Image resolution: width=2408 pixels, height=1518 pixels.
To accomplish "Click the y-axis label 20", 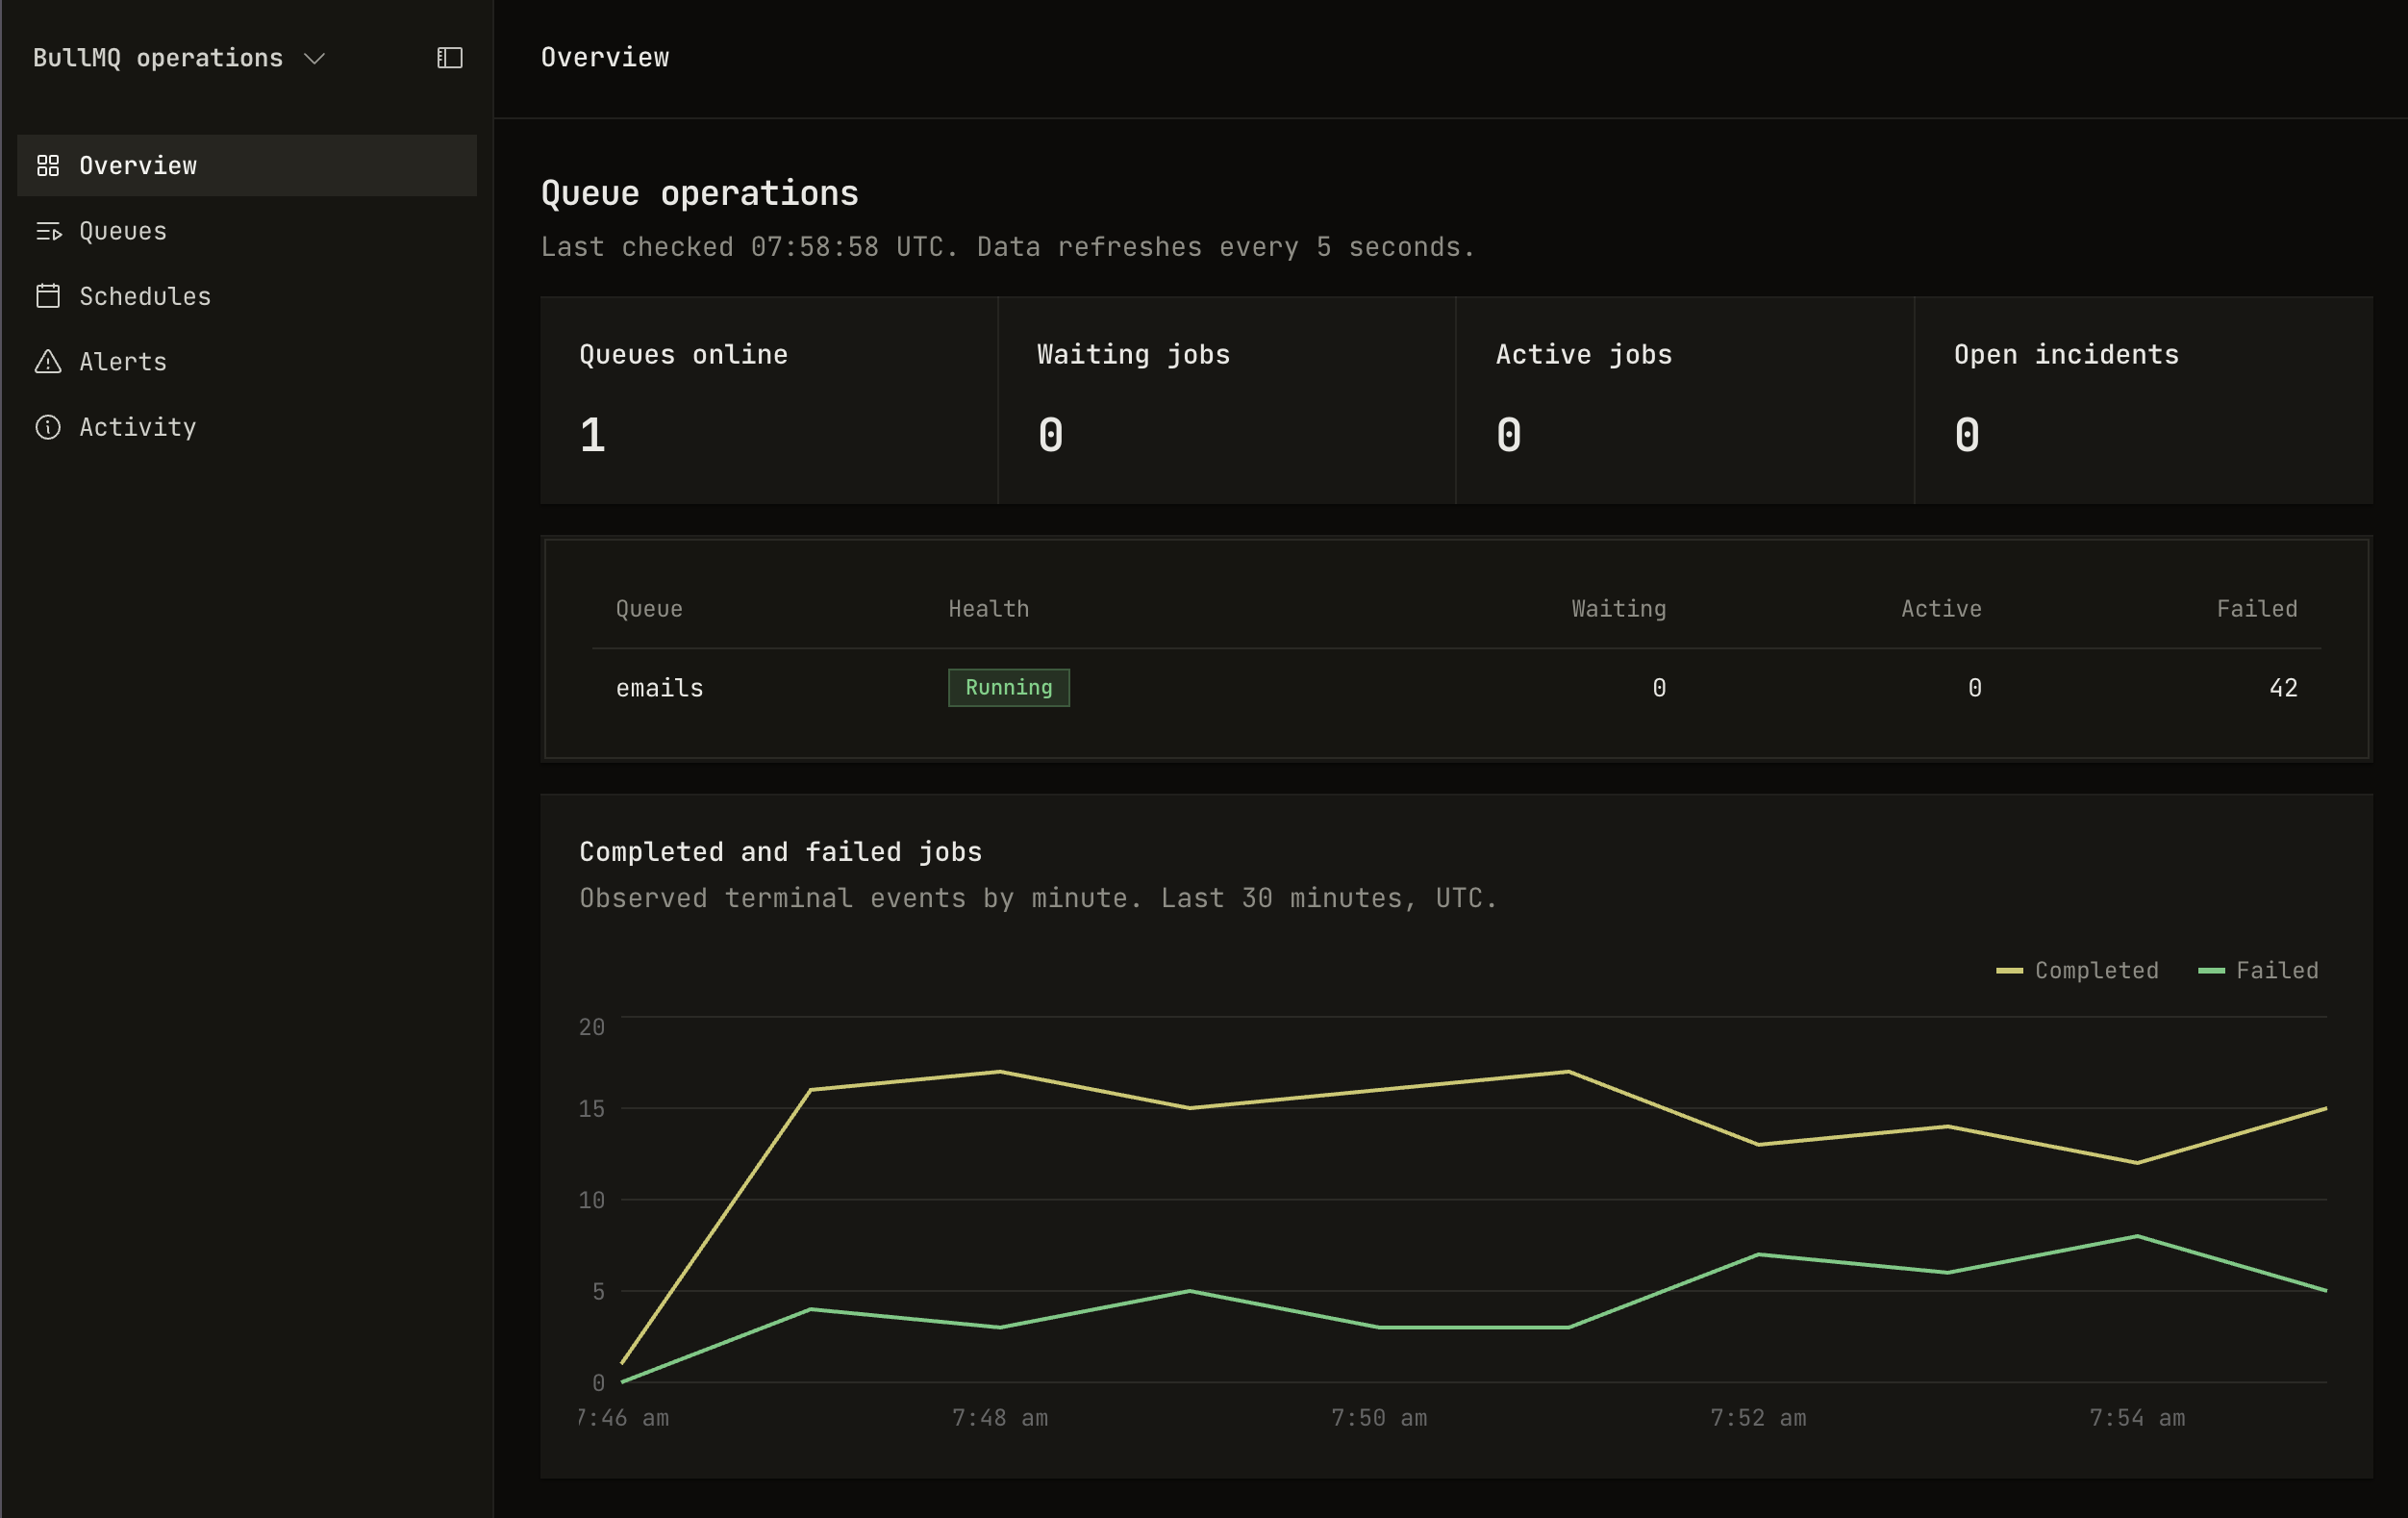I will tap(592, 1027).
